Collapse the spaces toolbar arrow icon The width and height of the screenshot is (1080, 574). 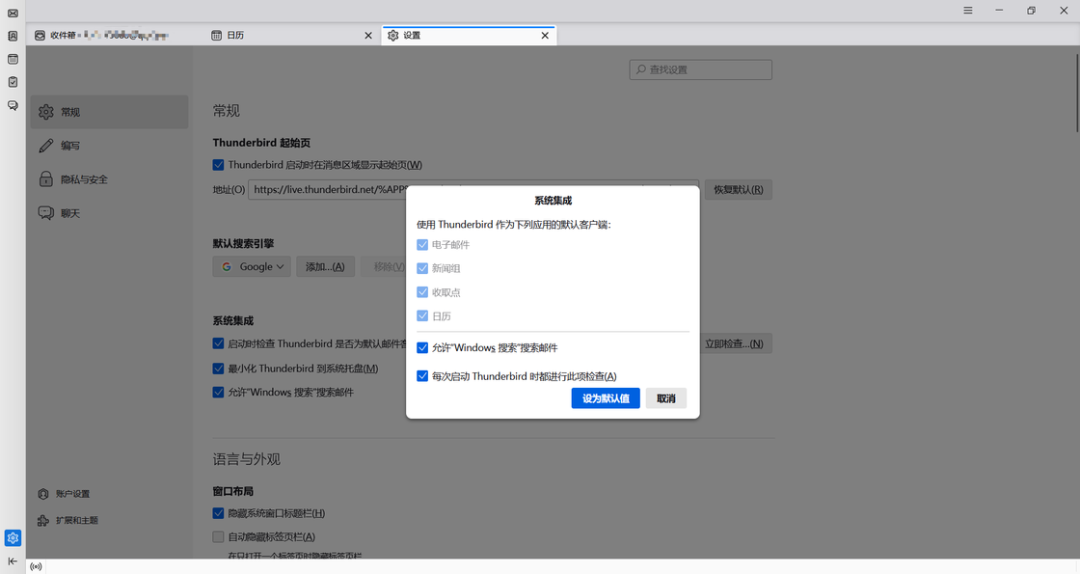pyautogui.click(x=12, y=561)
